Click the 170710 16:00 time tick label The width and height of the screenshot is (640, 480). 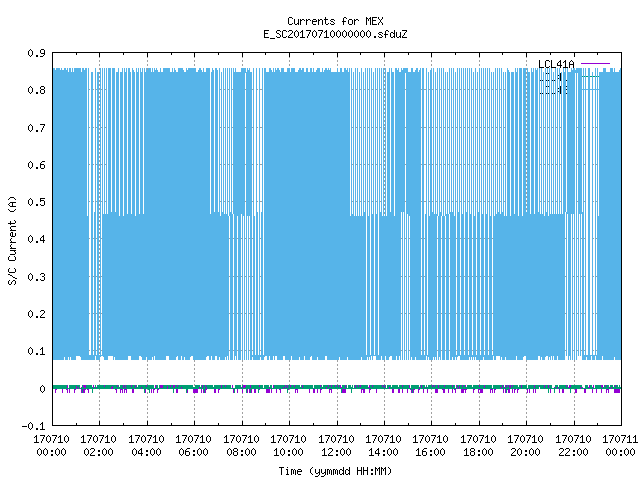pos(431,446)
